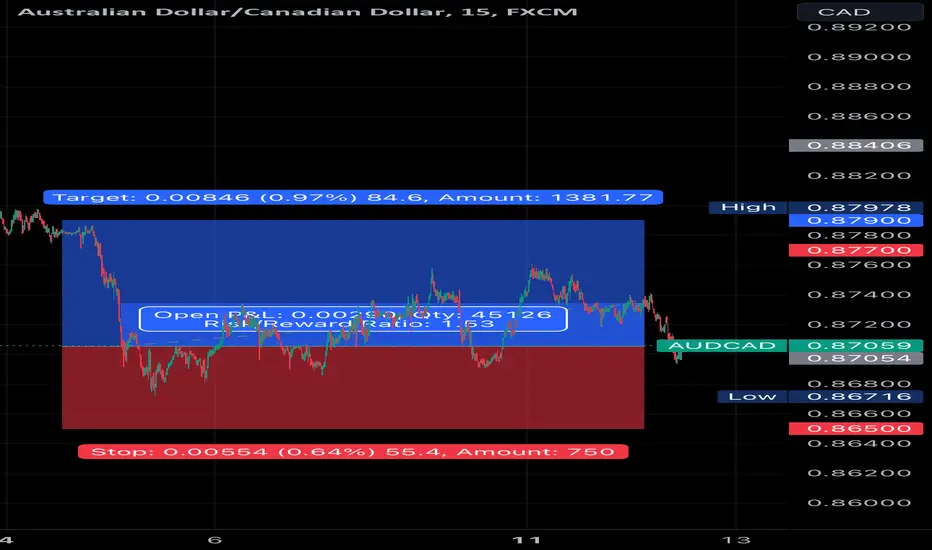Click the CAD currency button
The image size is (932, 550).
point(859,12)
